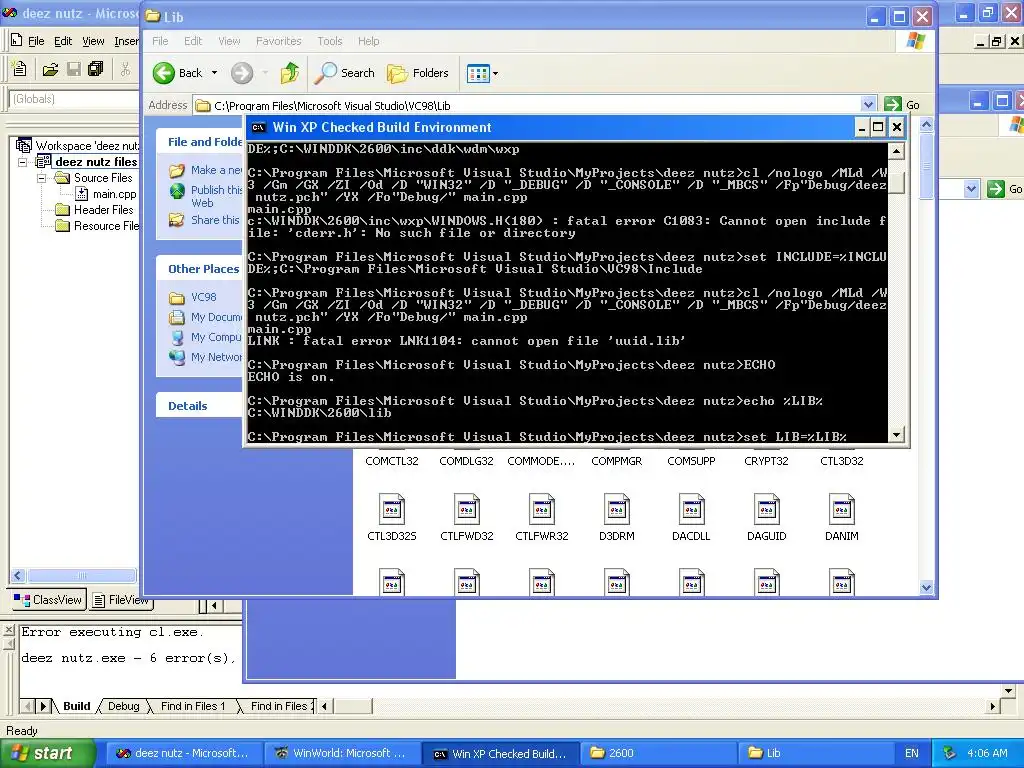Open My Computer under Other Places
The height and width of the screenshot is (768, 1024).
(216, 337)
